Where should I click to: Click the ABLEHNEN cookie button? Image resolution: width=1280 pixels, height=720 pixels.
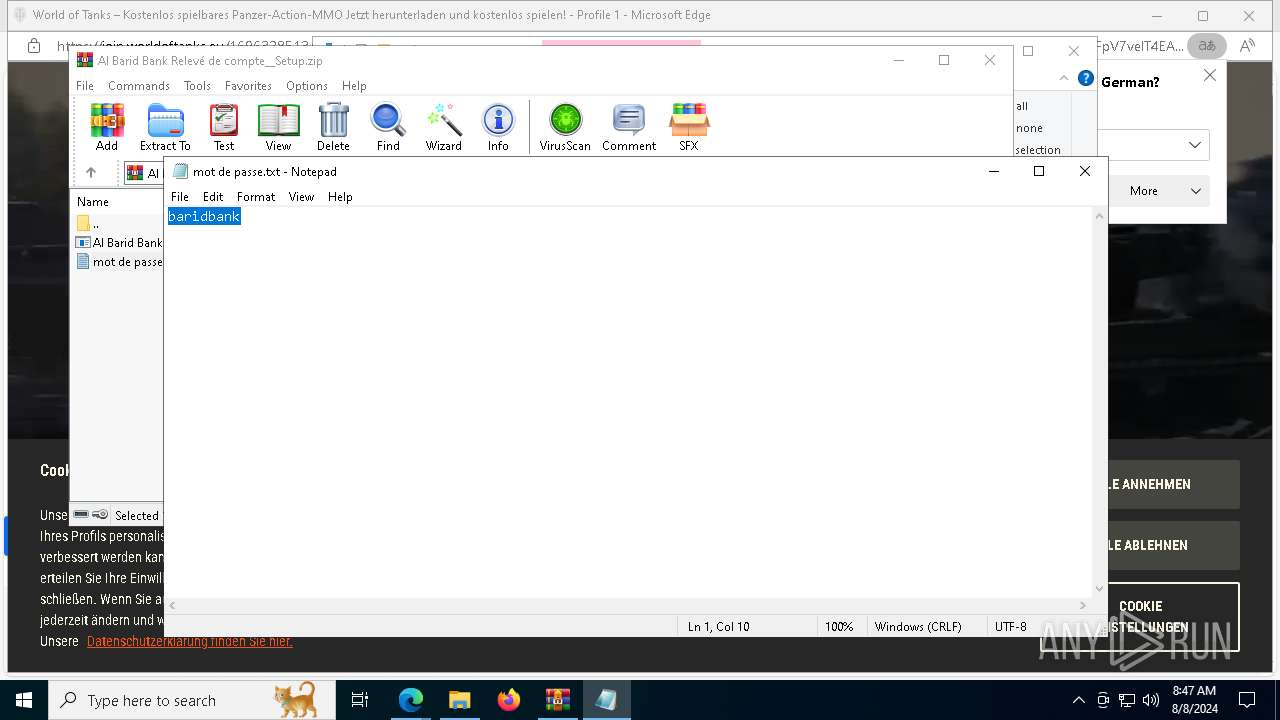pyautogui.click(x=1172, y=545)
